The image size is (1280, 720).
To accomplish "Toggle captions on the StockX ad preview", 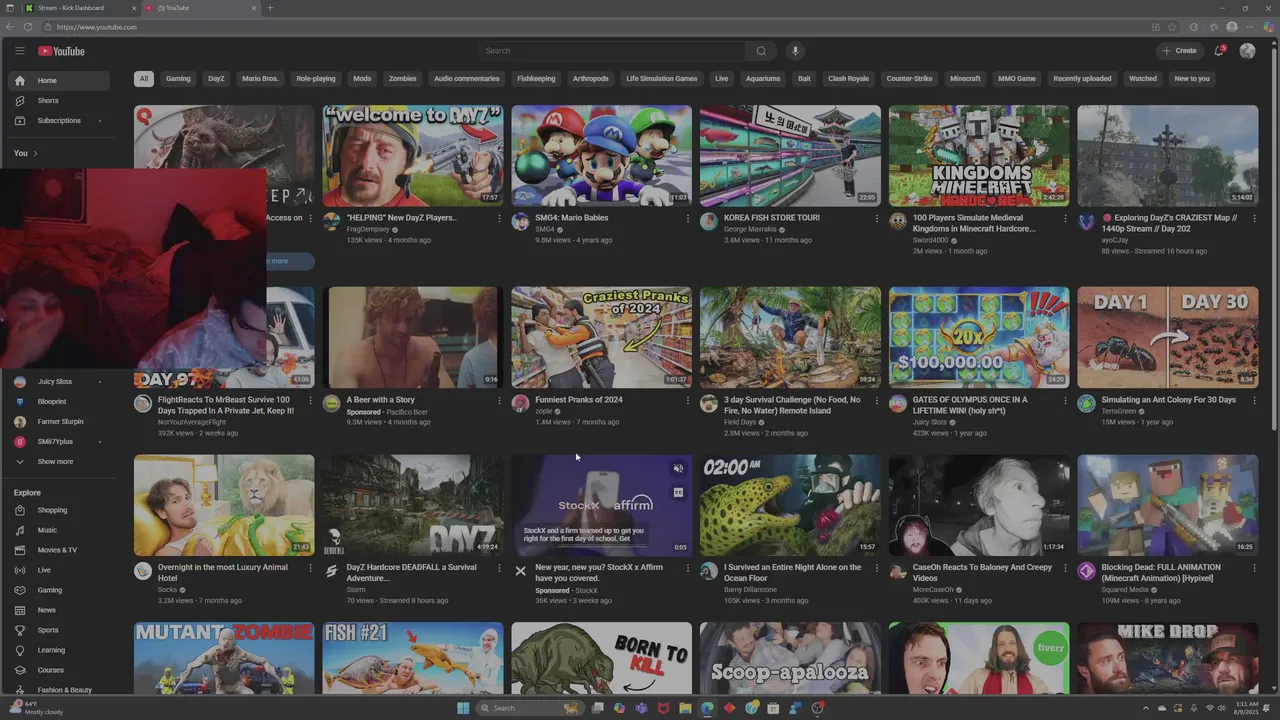I will tap(678, 492).
